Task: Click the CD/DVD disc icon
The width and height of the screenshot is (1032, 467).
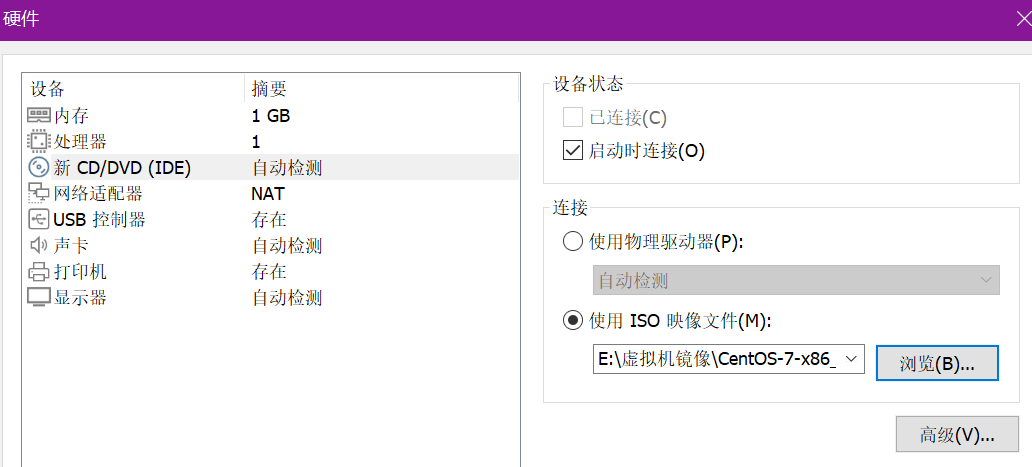Action: click(x=39, y=168)
